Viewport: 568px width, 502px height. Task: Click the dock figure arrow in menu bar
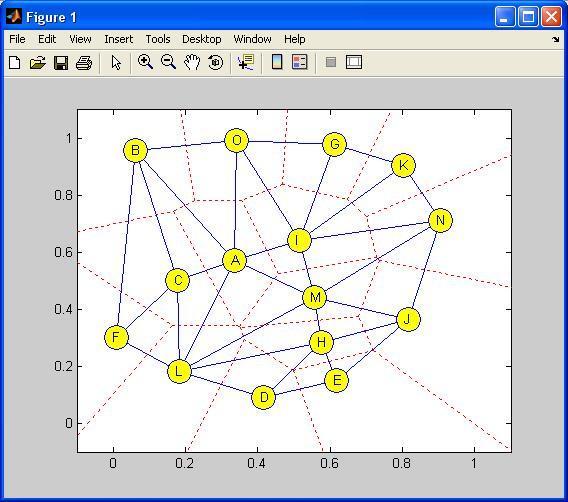[556, 39]
